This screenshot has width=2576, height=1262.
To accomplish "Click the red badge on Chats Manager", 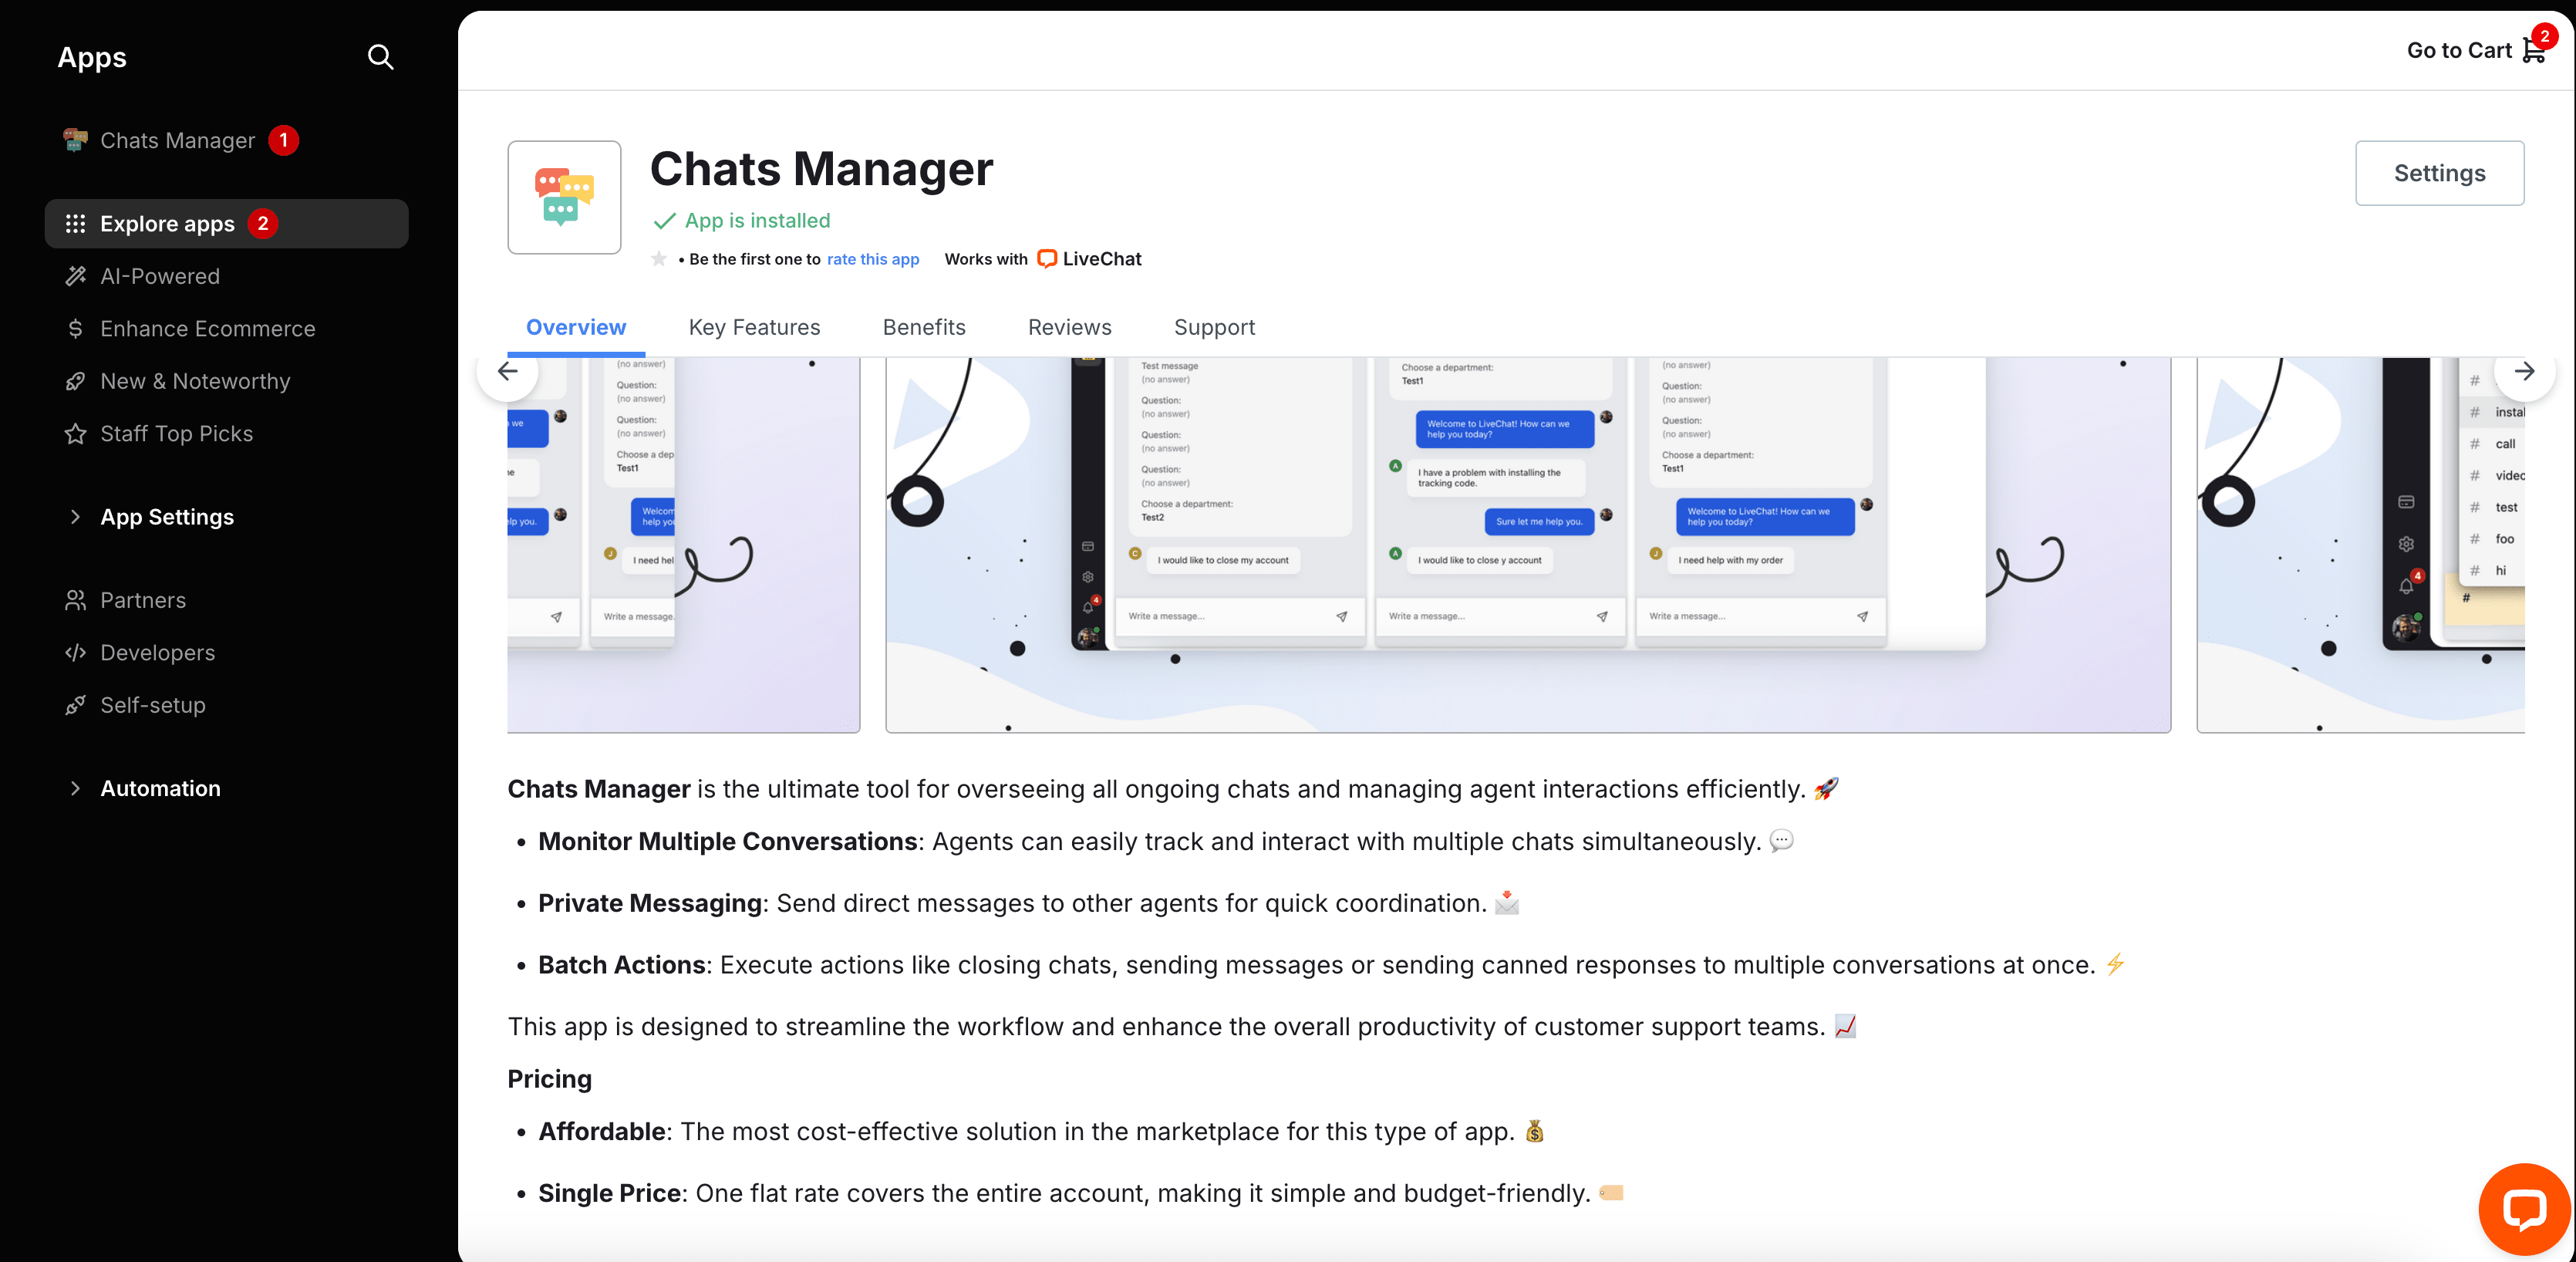I will [284, 140].
